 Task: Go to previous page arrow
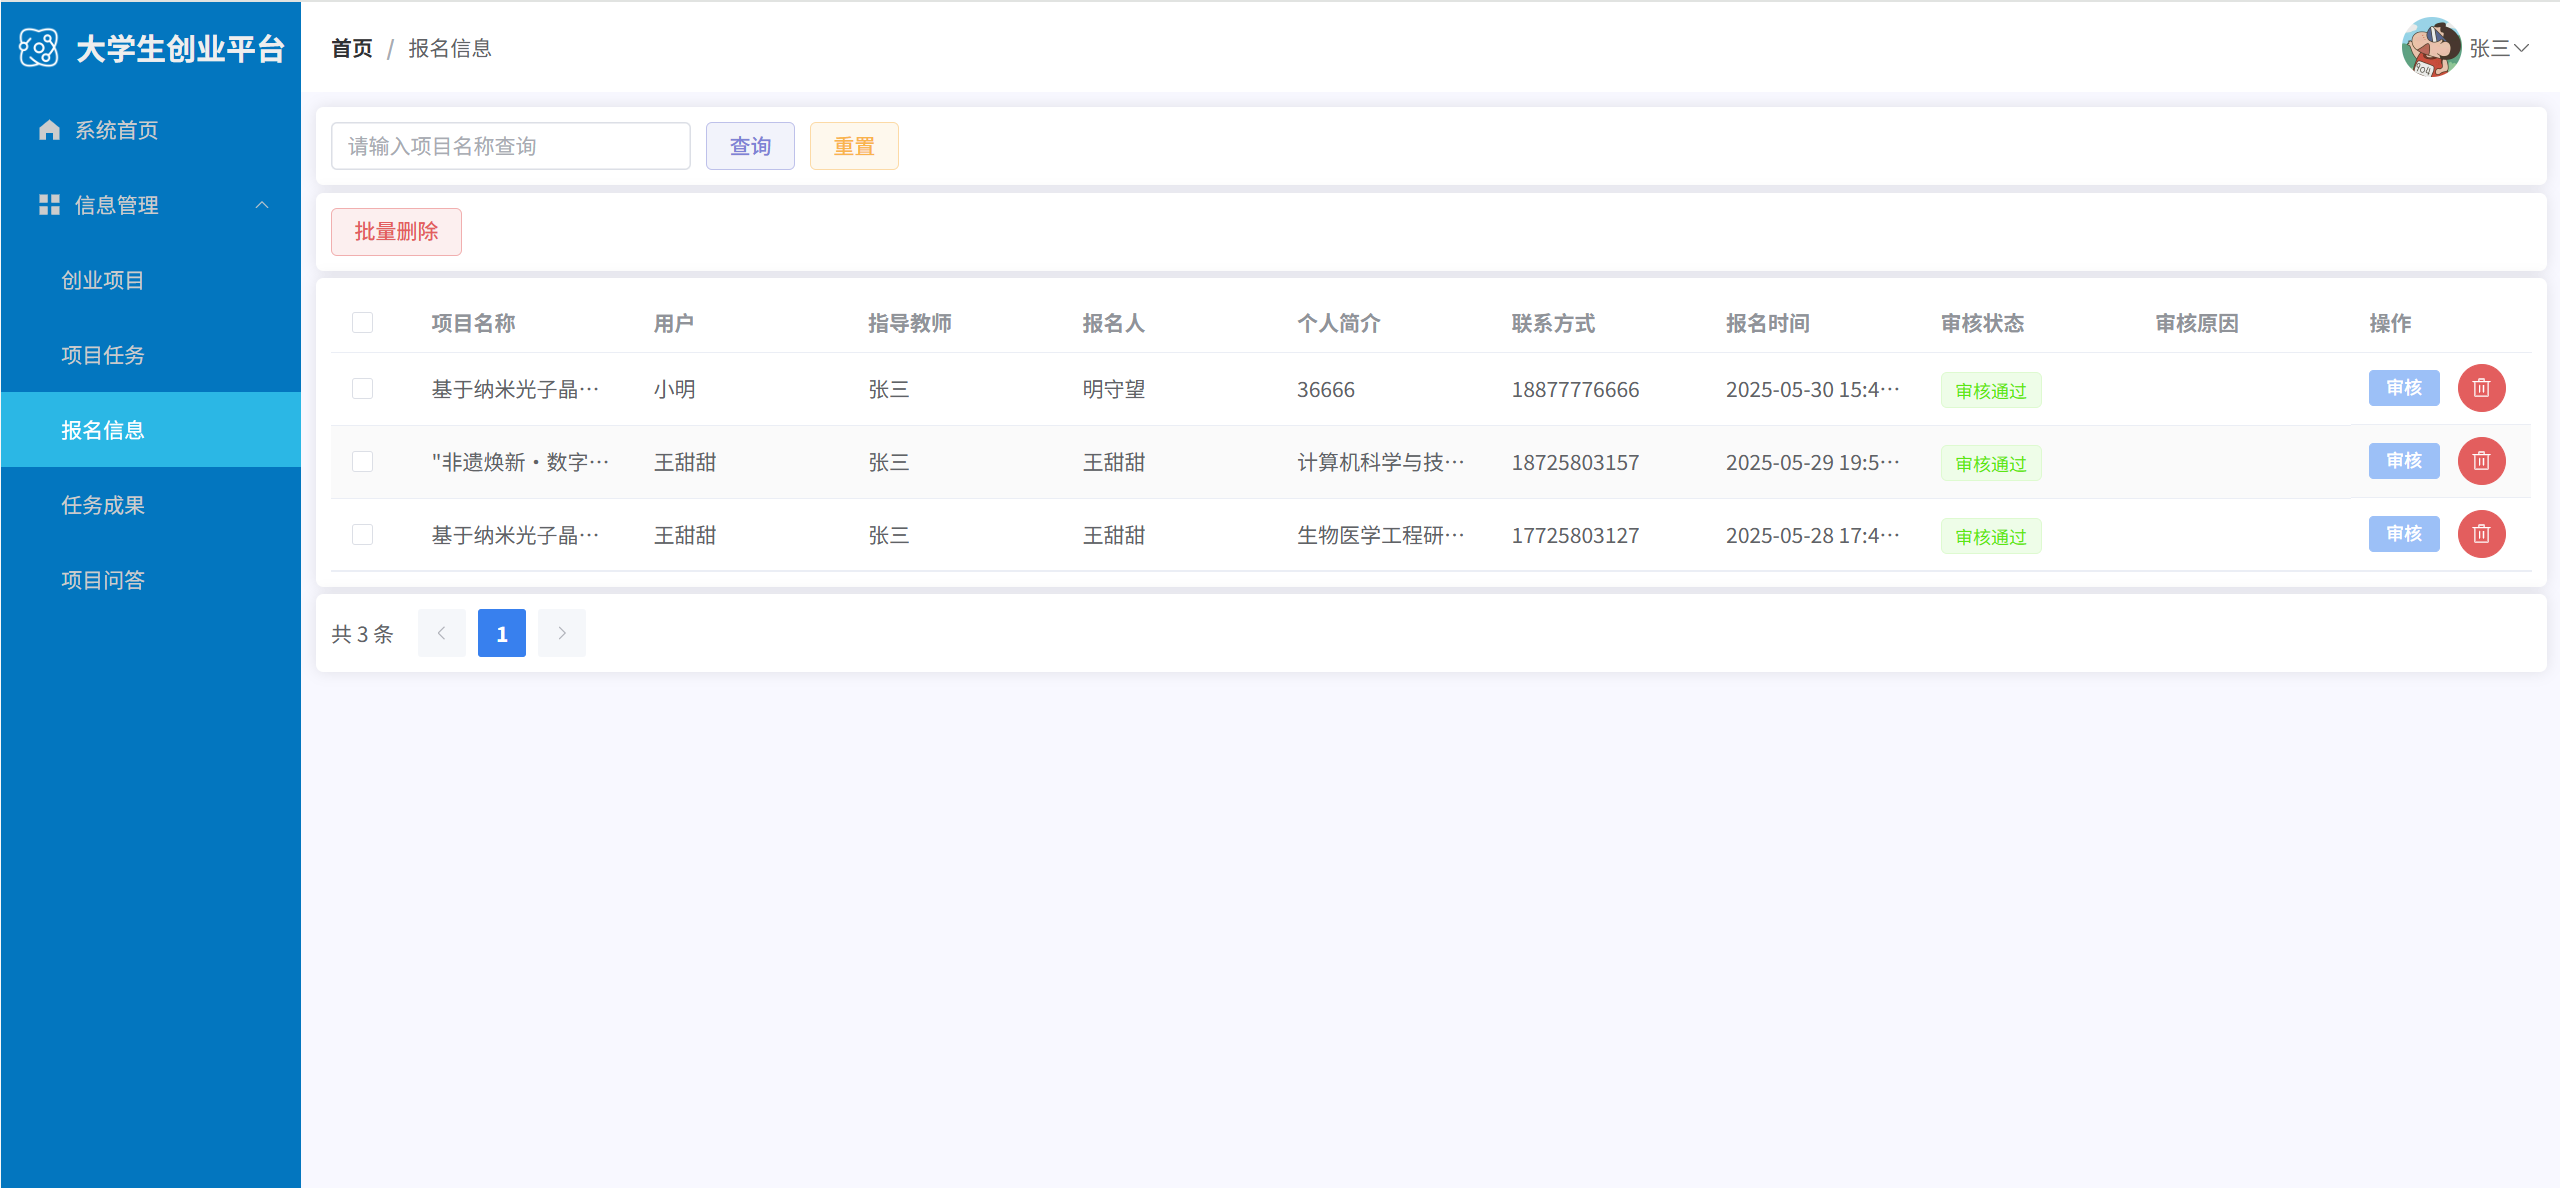point(441,633)
